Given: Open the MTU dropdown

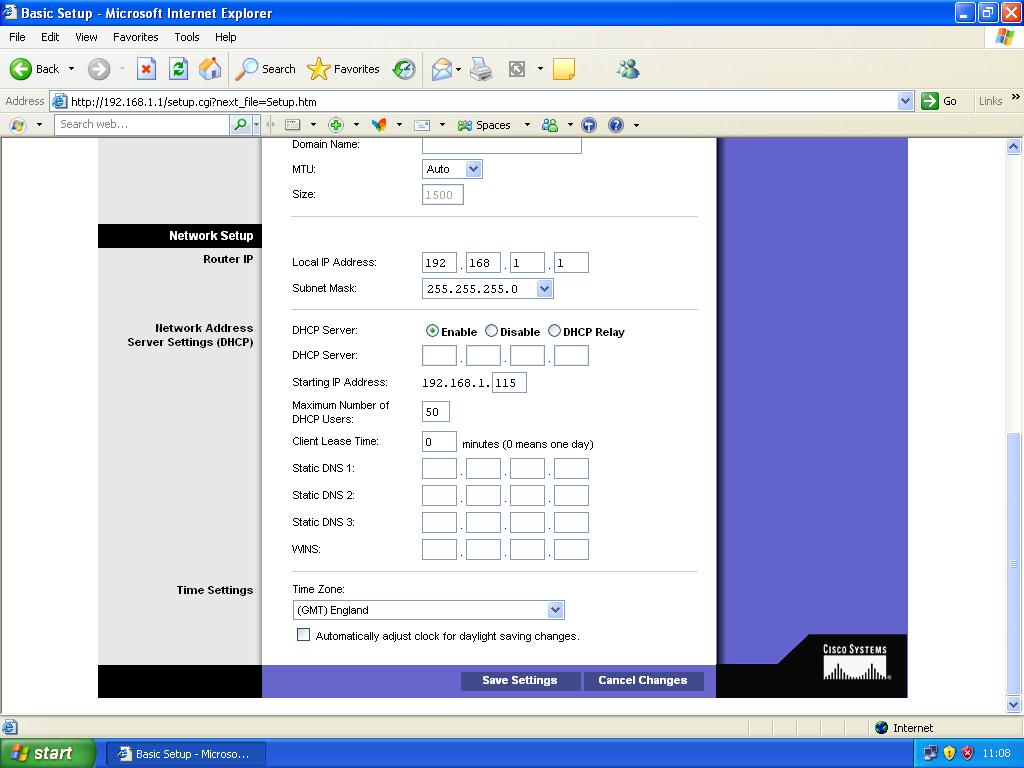Looking at the screenshot, I should coord(452,169).
